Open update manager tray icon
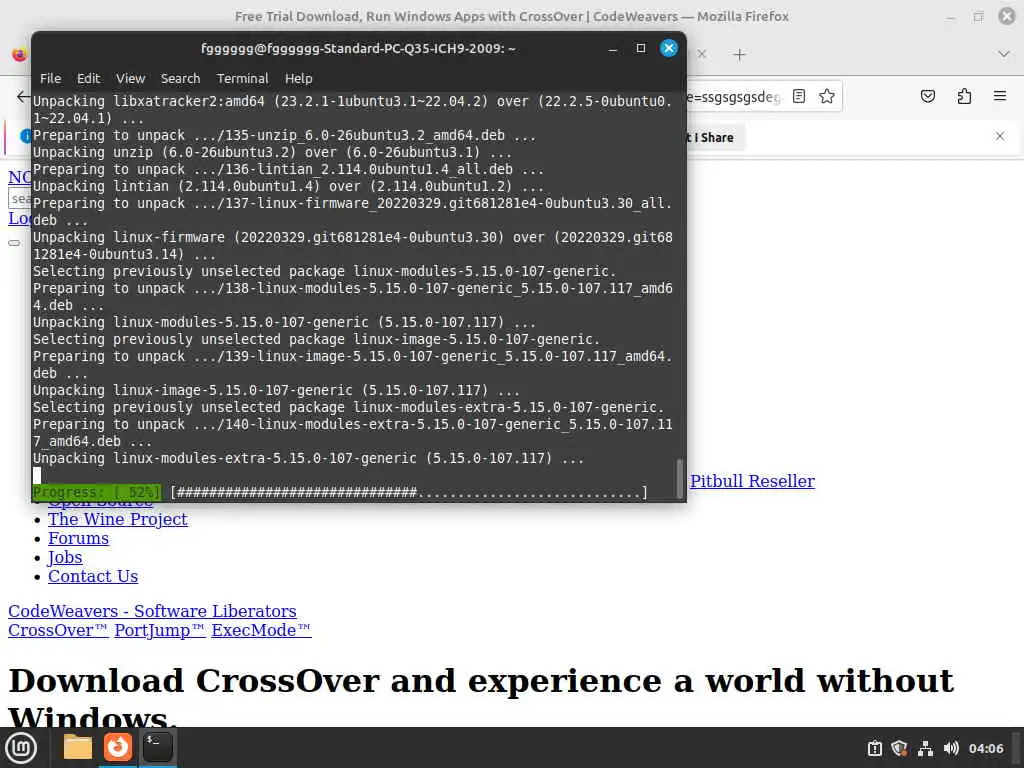Screen dimensions: 1024x768 (874, 748)
